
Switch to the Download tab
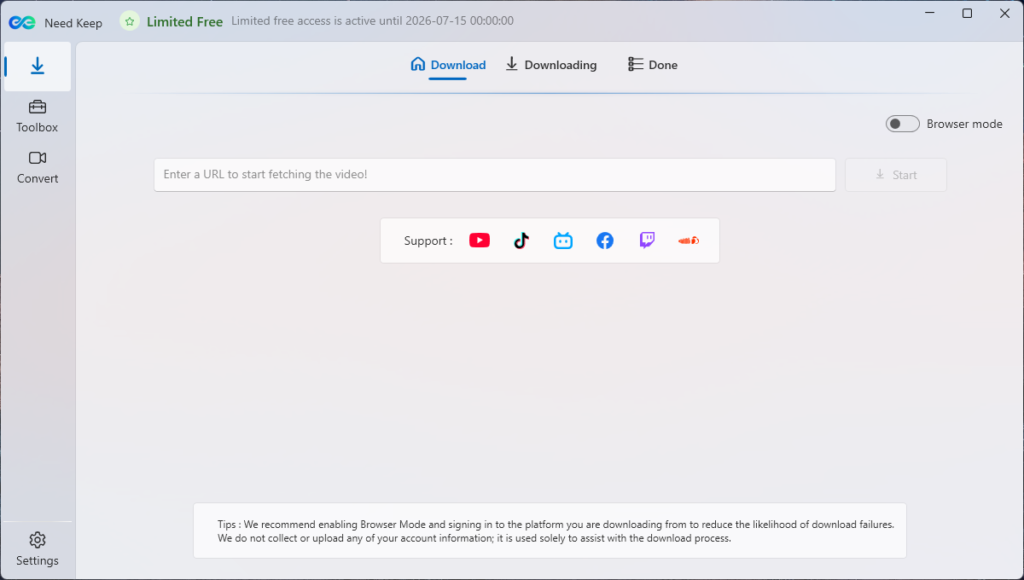(448, 65)
